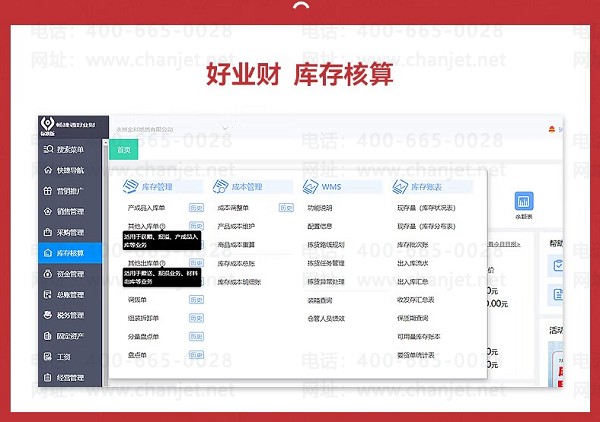Open 出入库流水 report link
Viewport: 600px width, 422px height.
(412, 263)
